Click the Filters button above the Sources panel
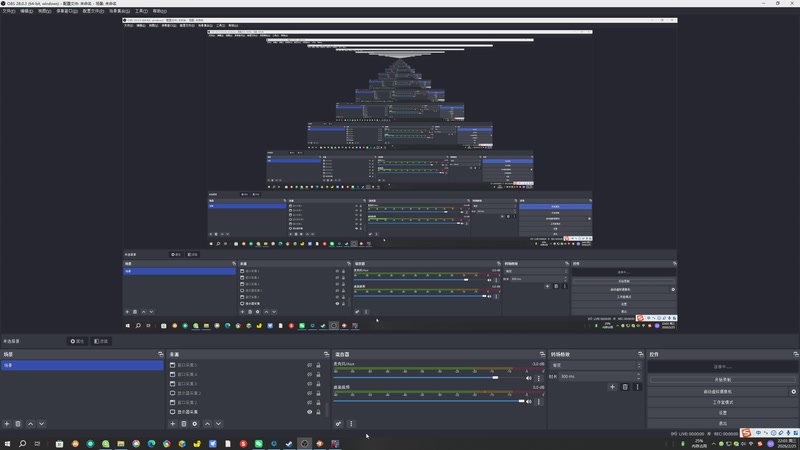Image resolution: width=800 pixels, height=450 pixels. pyautogui.click(x=101, y=341)
